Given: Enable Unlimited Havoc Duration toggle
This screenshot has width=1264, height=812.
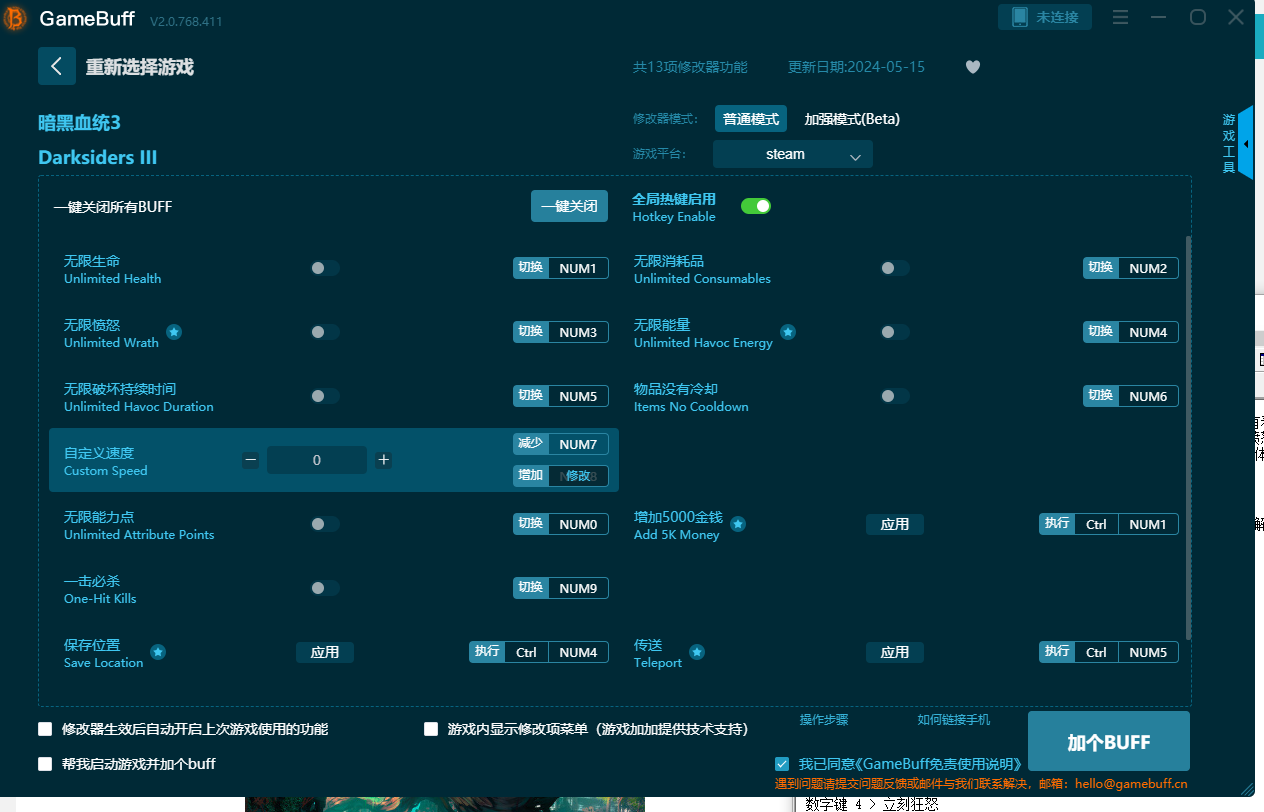Looking at the screenshot, I should [324, 396].
